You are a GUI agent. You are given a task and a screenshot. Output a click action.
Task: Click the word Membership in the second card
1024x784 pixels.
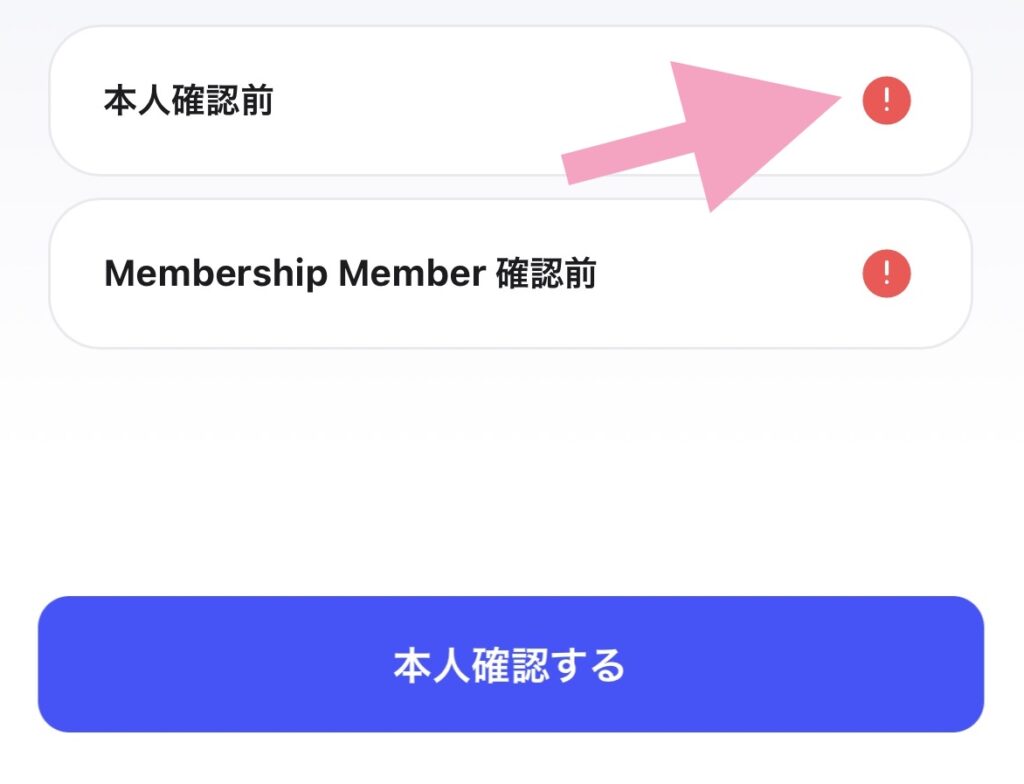(216, 273)
